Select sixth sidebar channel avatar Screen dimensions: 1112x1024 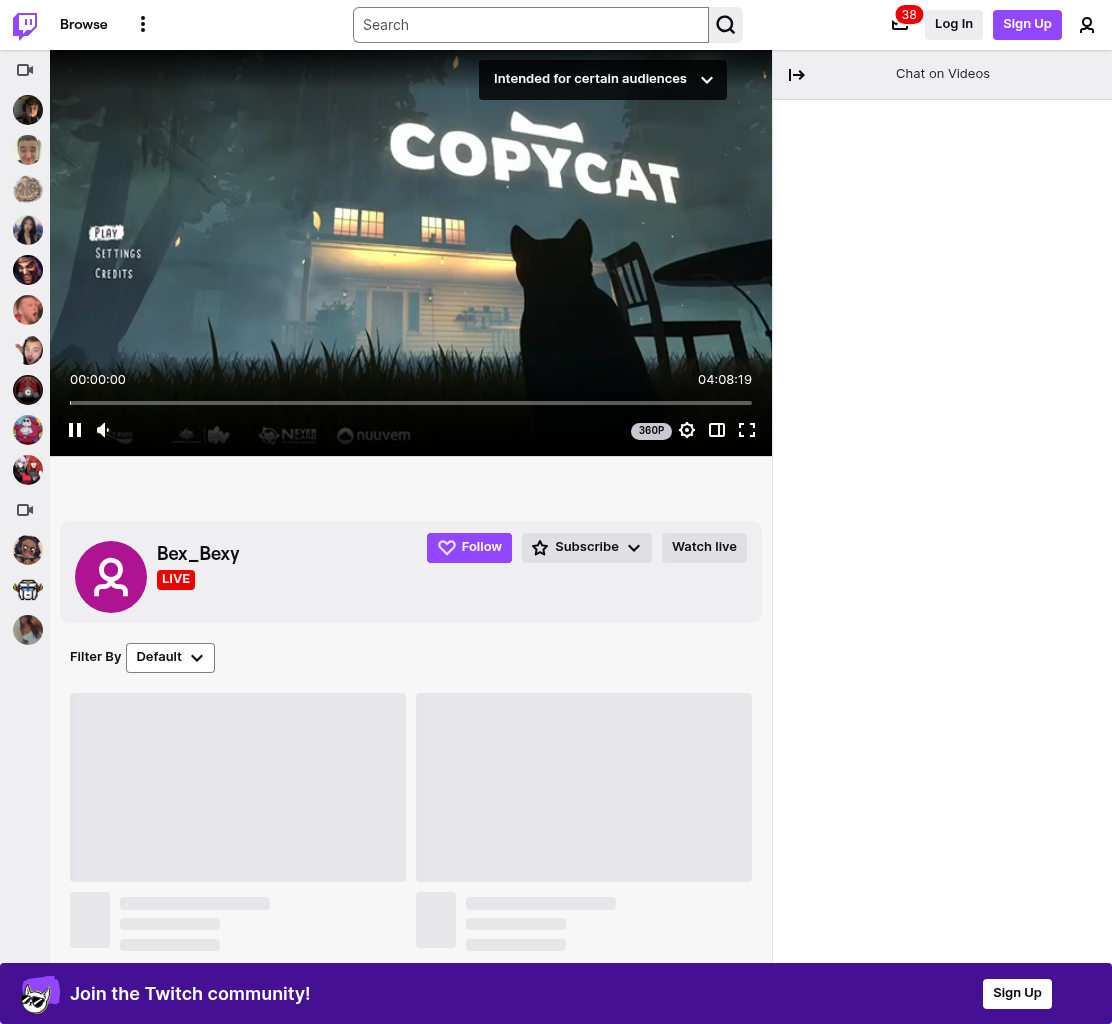tap(28, 310)
